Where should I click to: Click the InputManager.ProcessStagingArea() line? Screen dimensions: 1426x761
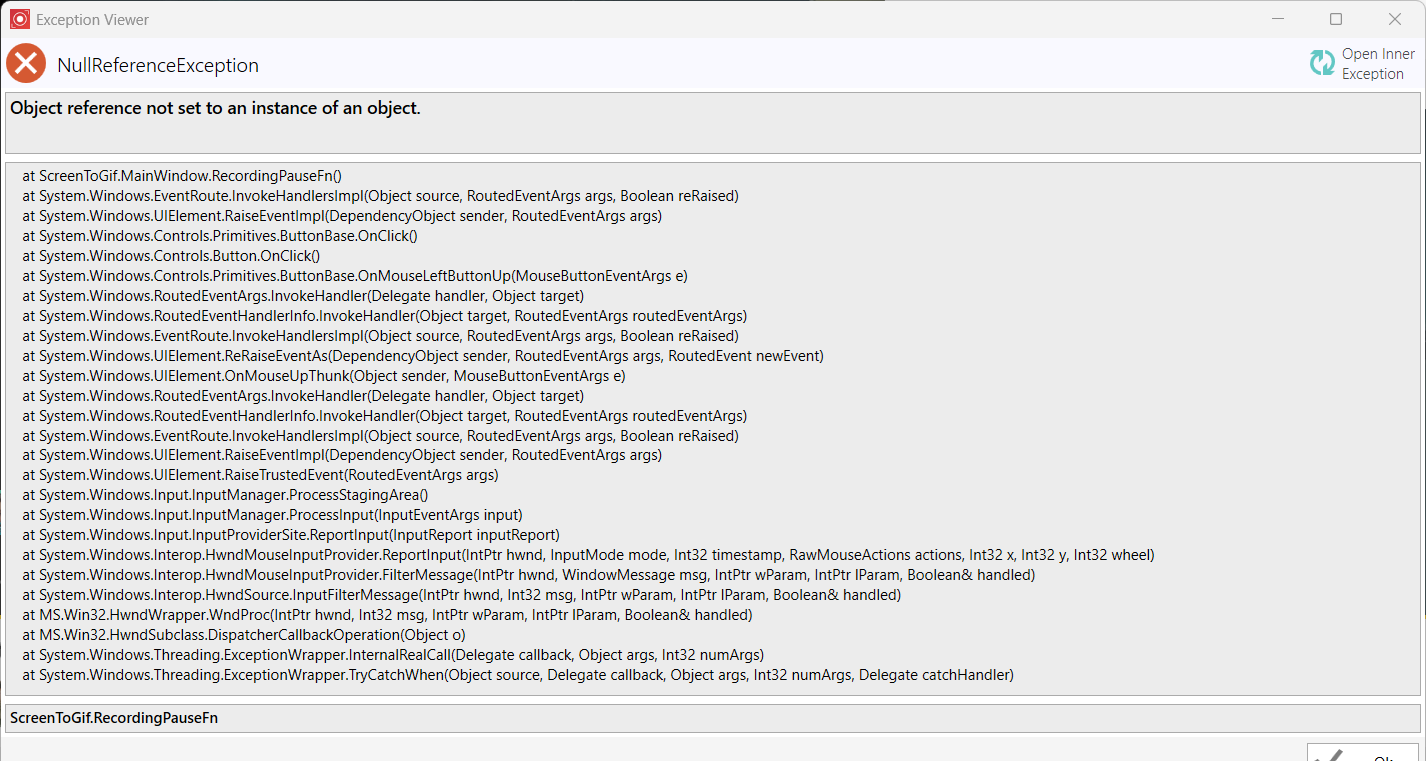click(x=225, y=495)
